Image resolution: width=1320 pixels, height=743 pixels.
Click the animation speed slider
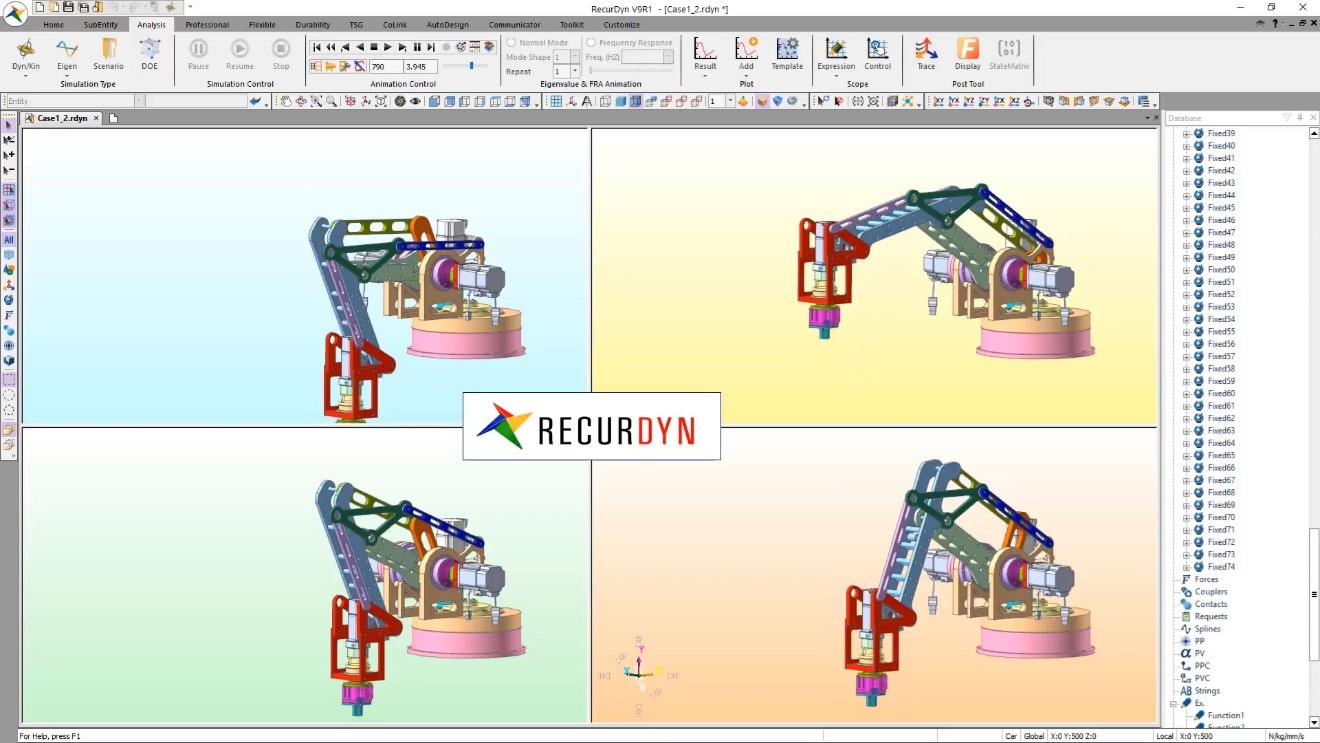(472, 66)
